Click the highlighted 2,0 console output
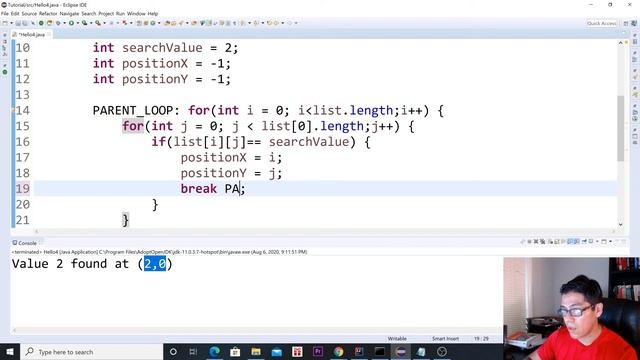 (x=155, y=264)
